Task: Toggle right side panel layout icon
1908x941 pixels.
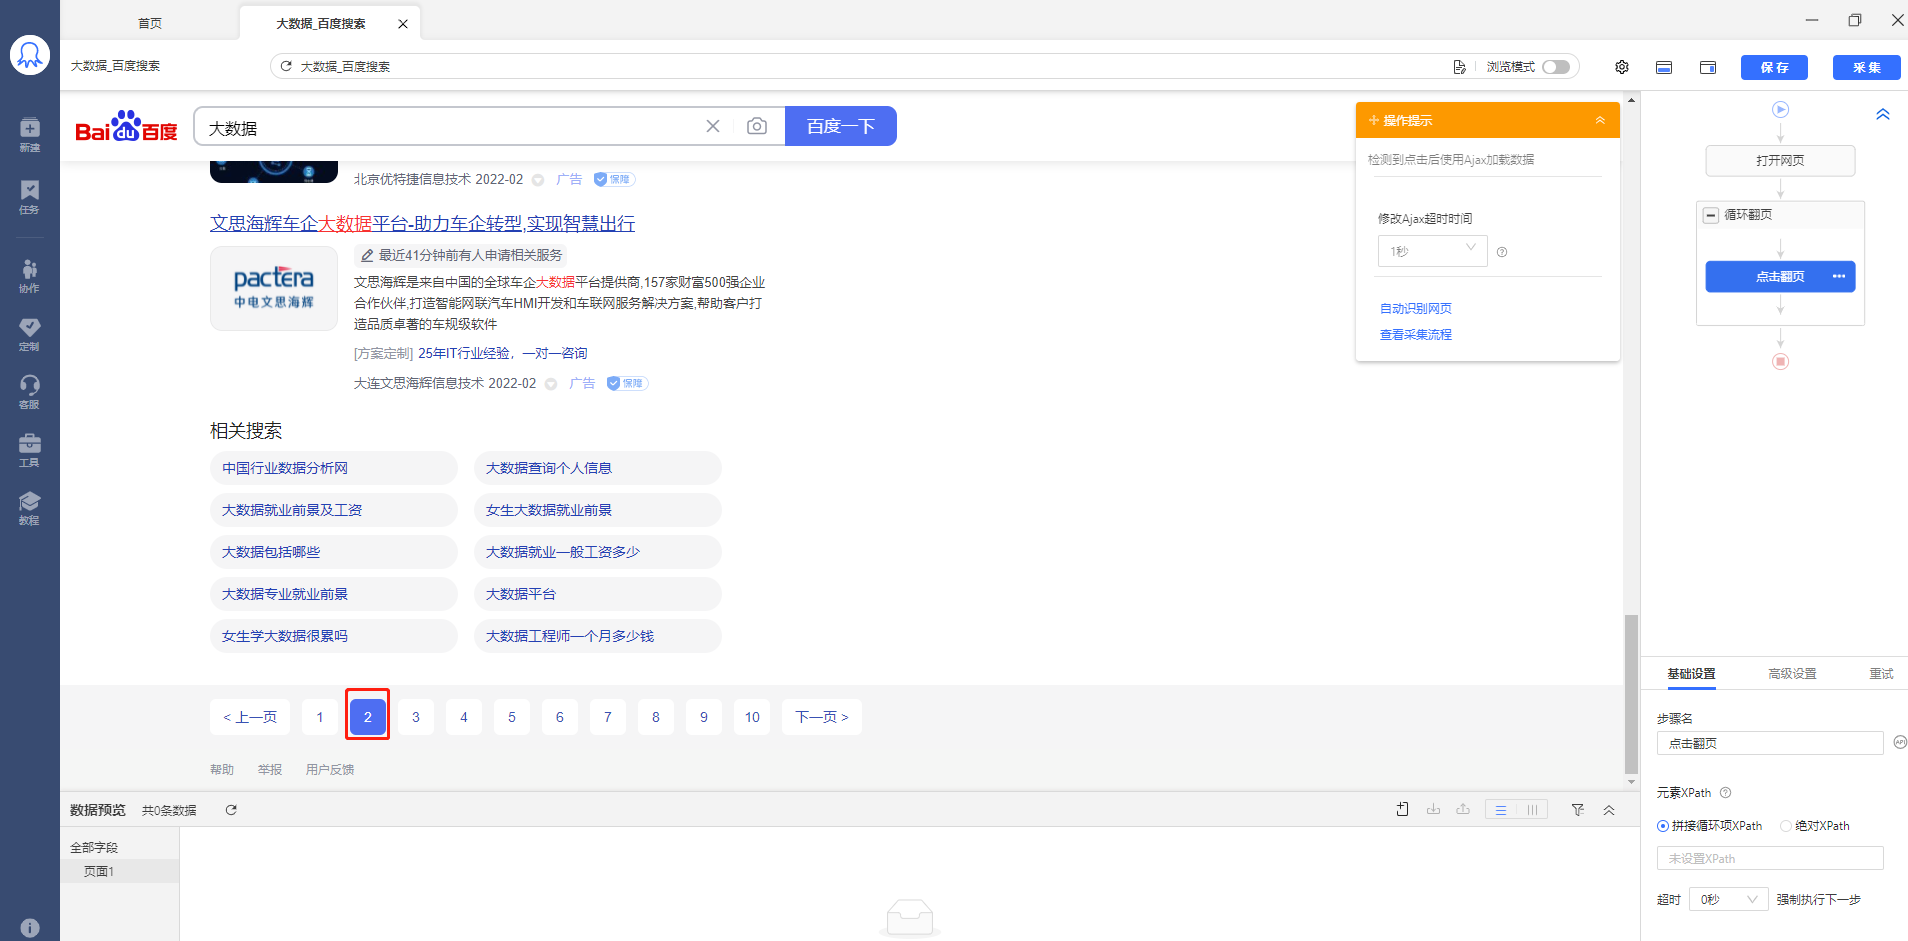Action: (x=1708, y=67)
